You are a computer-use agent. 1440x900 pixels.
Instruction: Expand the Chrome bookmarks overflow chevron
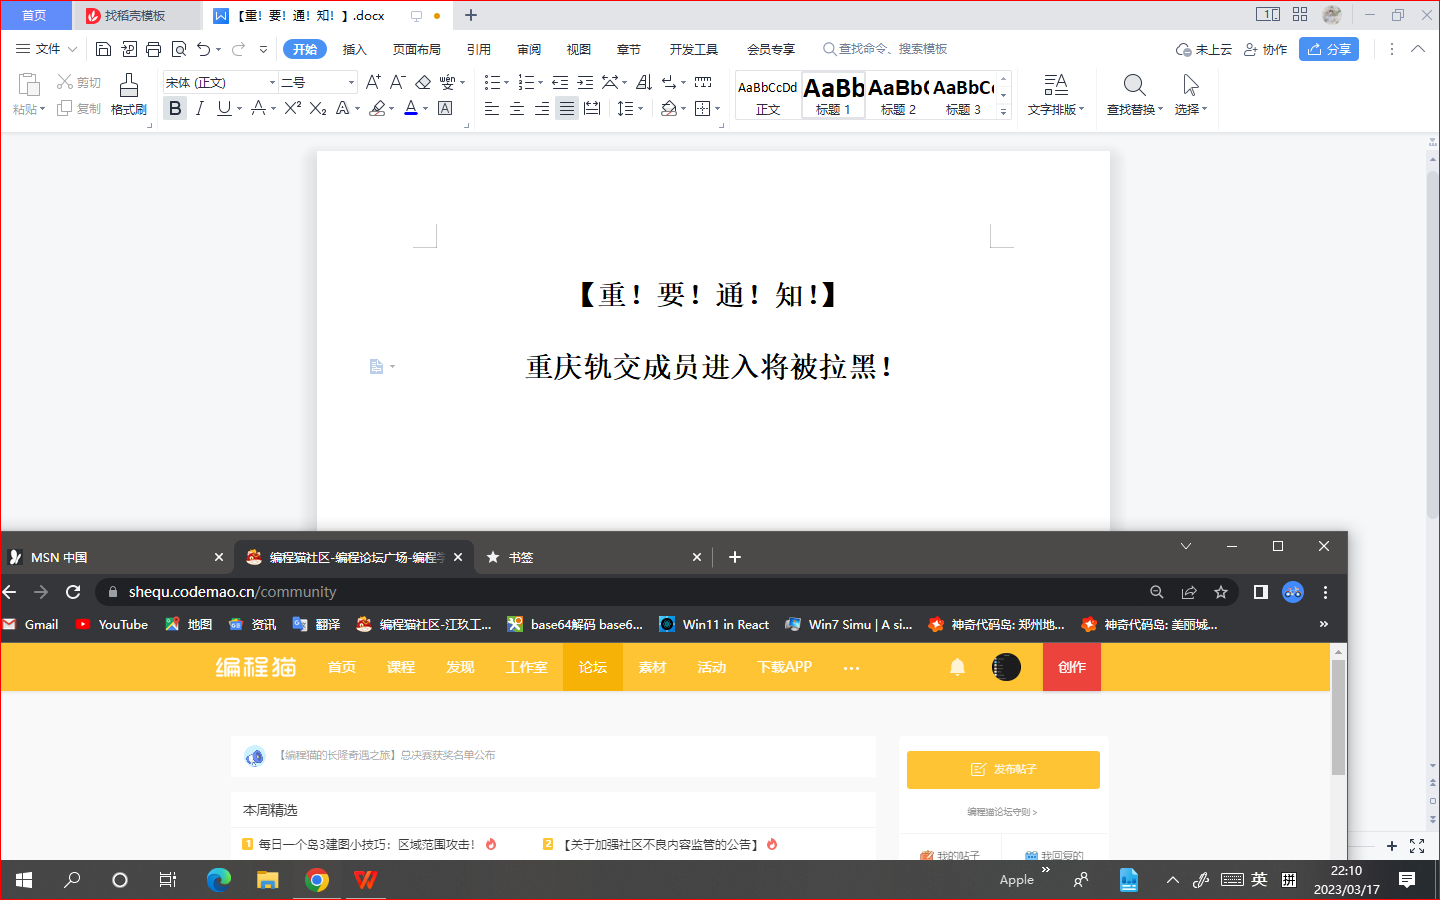[1324, 624]
